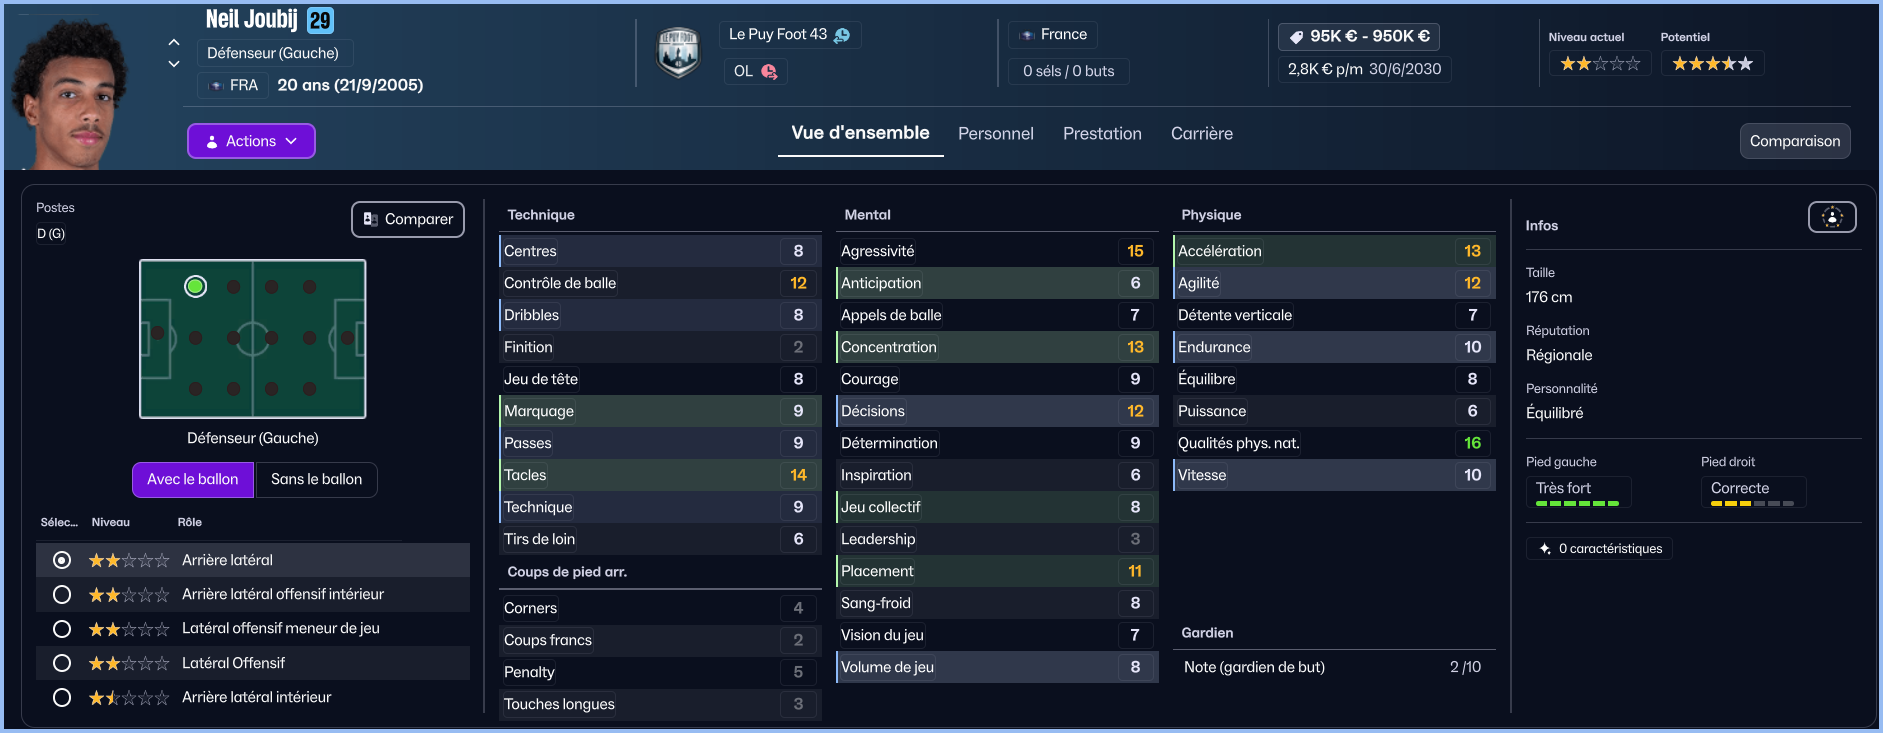Select the Arrière latéral offensif intérieur role
Screen dimensions: 1883x733
[x=62, y=595]
